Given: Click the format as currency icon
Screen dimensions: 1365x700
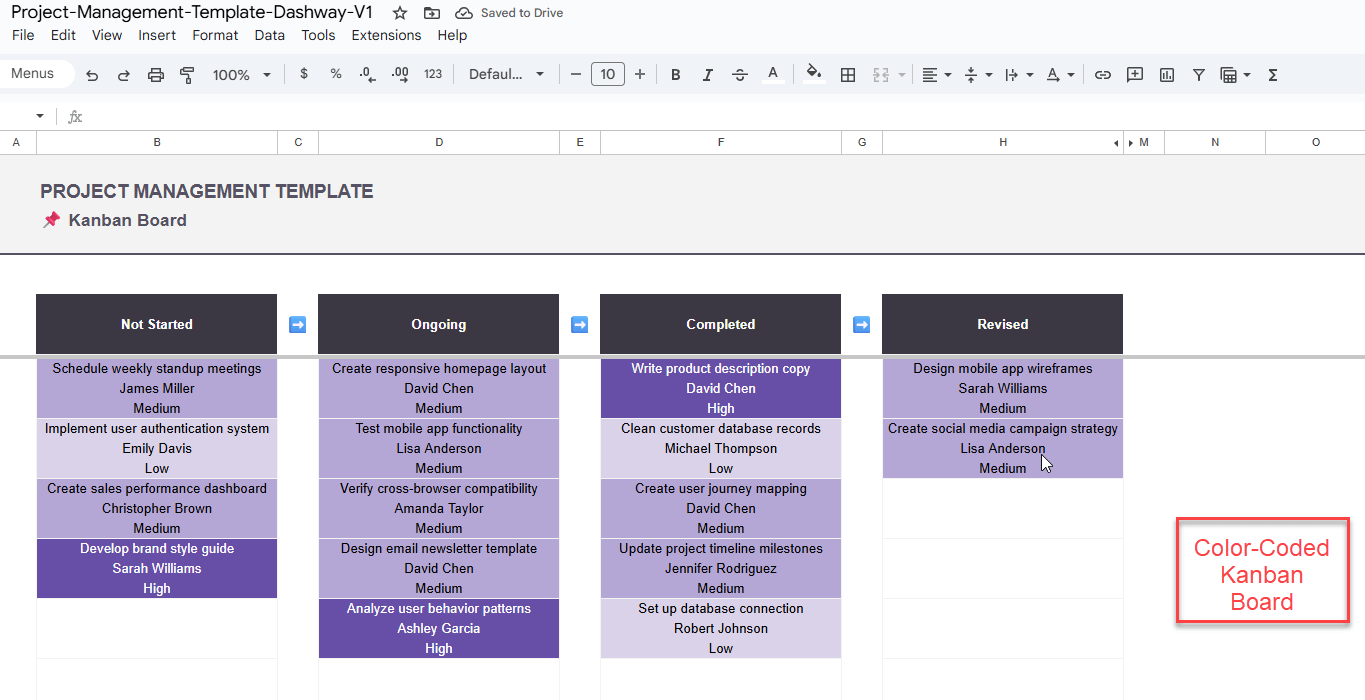Looking at the screenshot, I should pyautogui.click(x=304, y=74).
